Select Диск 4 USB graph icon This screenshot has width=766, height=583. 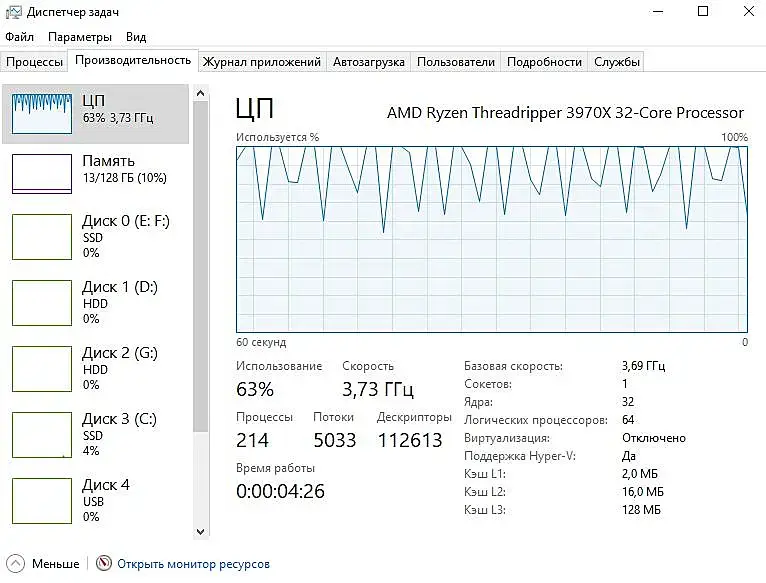tap(42, 501)
